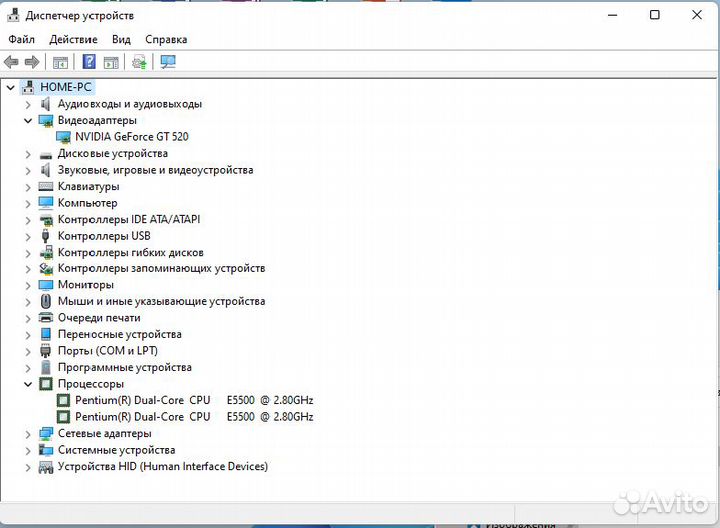Click the Видеоадаптеры display icon

click(46, 120)
